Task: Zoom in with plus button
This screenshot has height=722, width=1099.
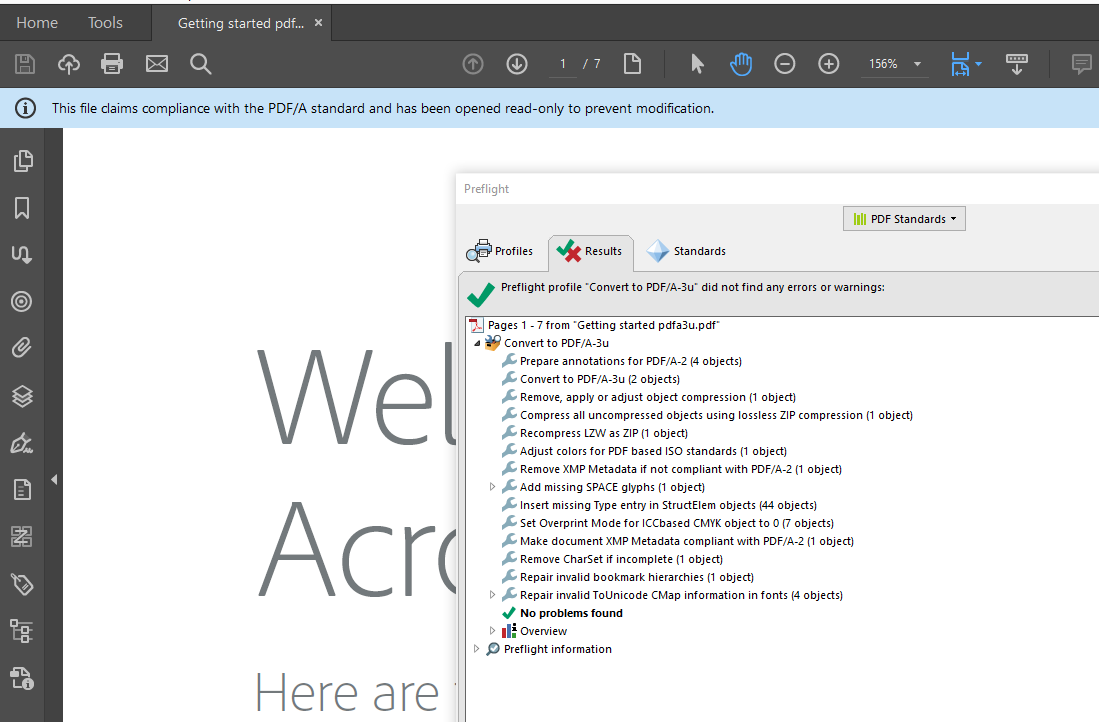Action: tap(828, 64)
